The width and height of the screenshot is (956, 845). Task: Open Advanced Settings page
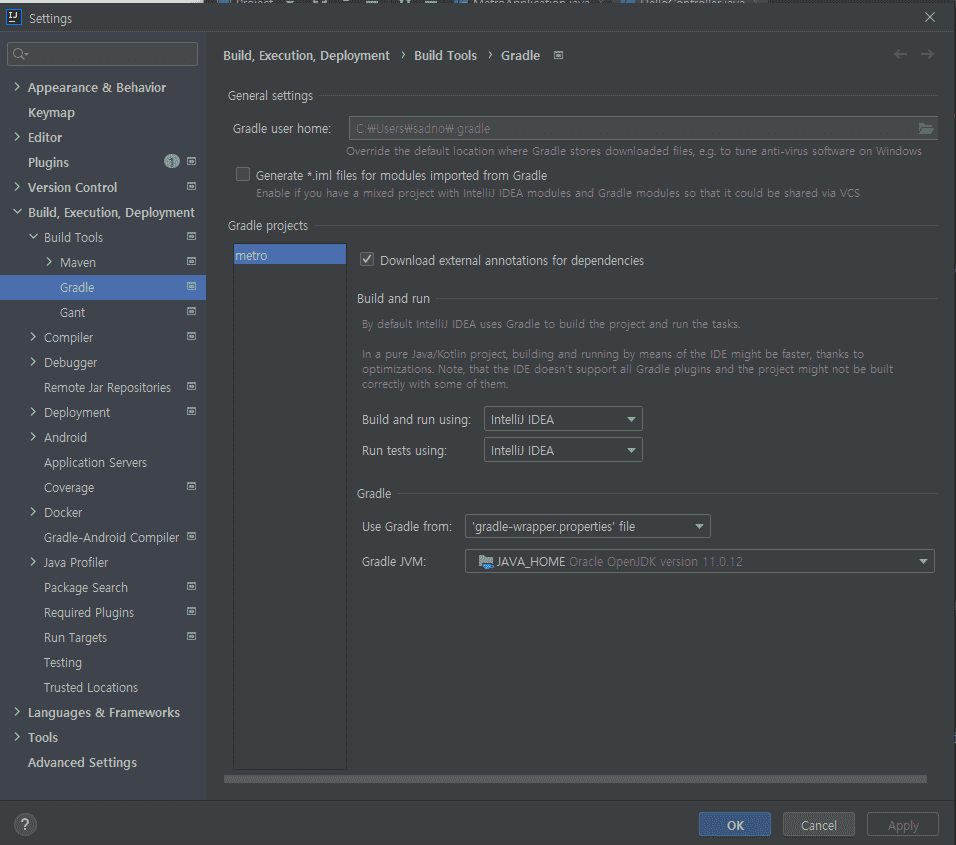[x=82, y=763]
